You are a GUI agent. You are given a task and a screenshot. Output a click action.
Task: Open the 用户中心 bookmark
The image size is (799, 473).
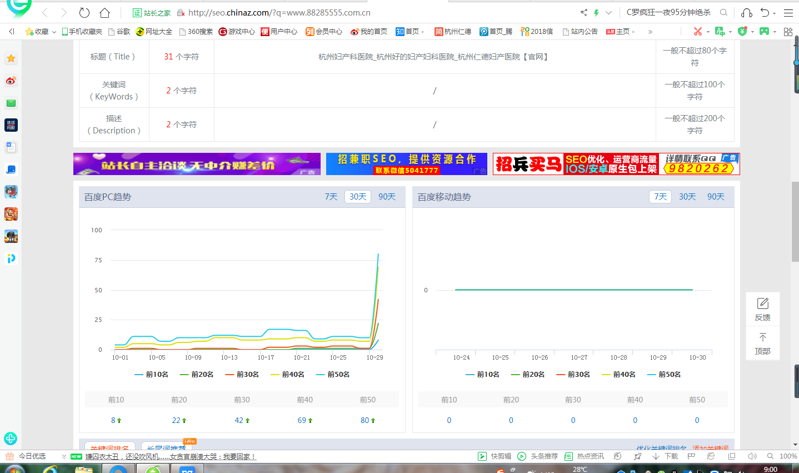(x=279, y=32)
